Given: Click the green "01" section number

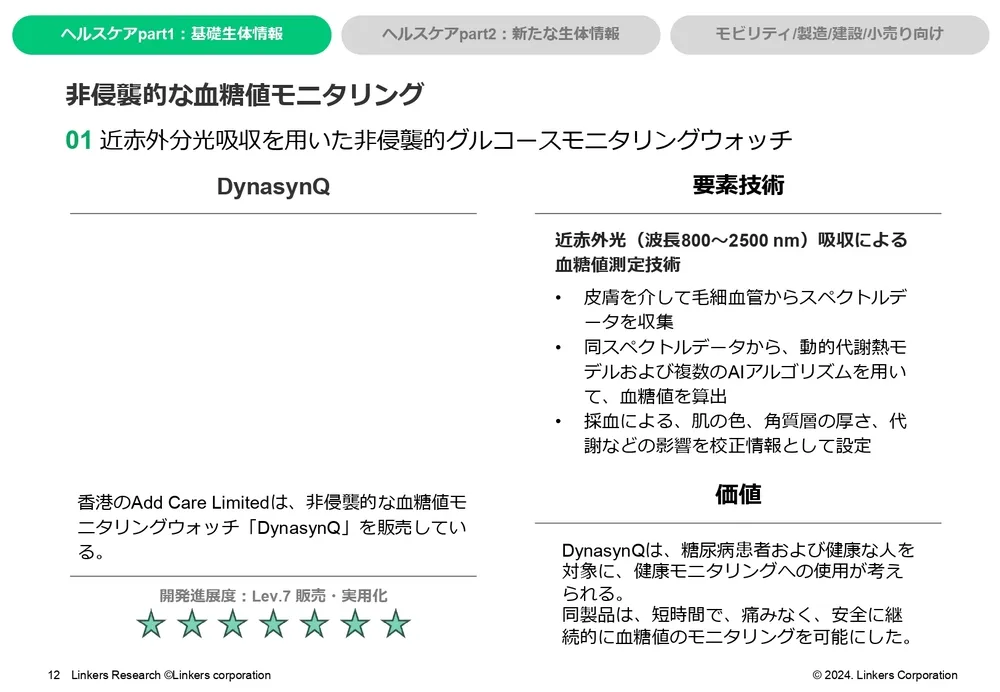Looking at the screenshot, I should pyautogui.click(x=79, y=140).
